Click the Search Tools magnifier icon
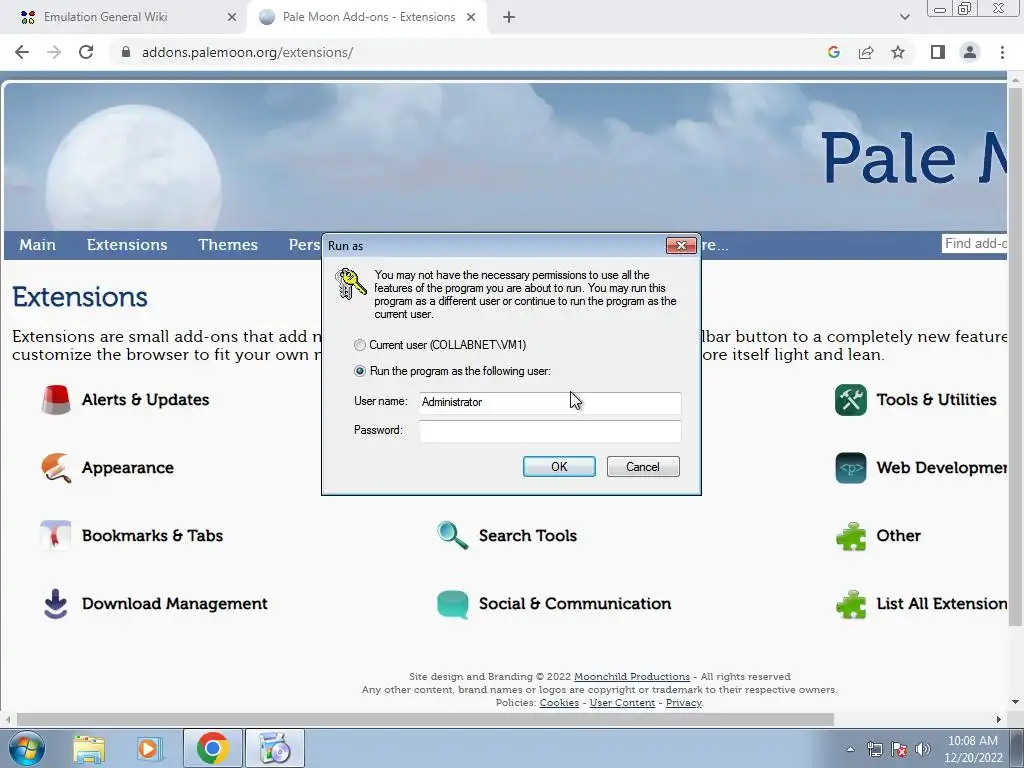Viewport: 1024px width, 768px height. (x=453, y=536)
